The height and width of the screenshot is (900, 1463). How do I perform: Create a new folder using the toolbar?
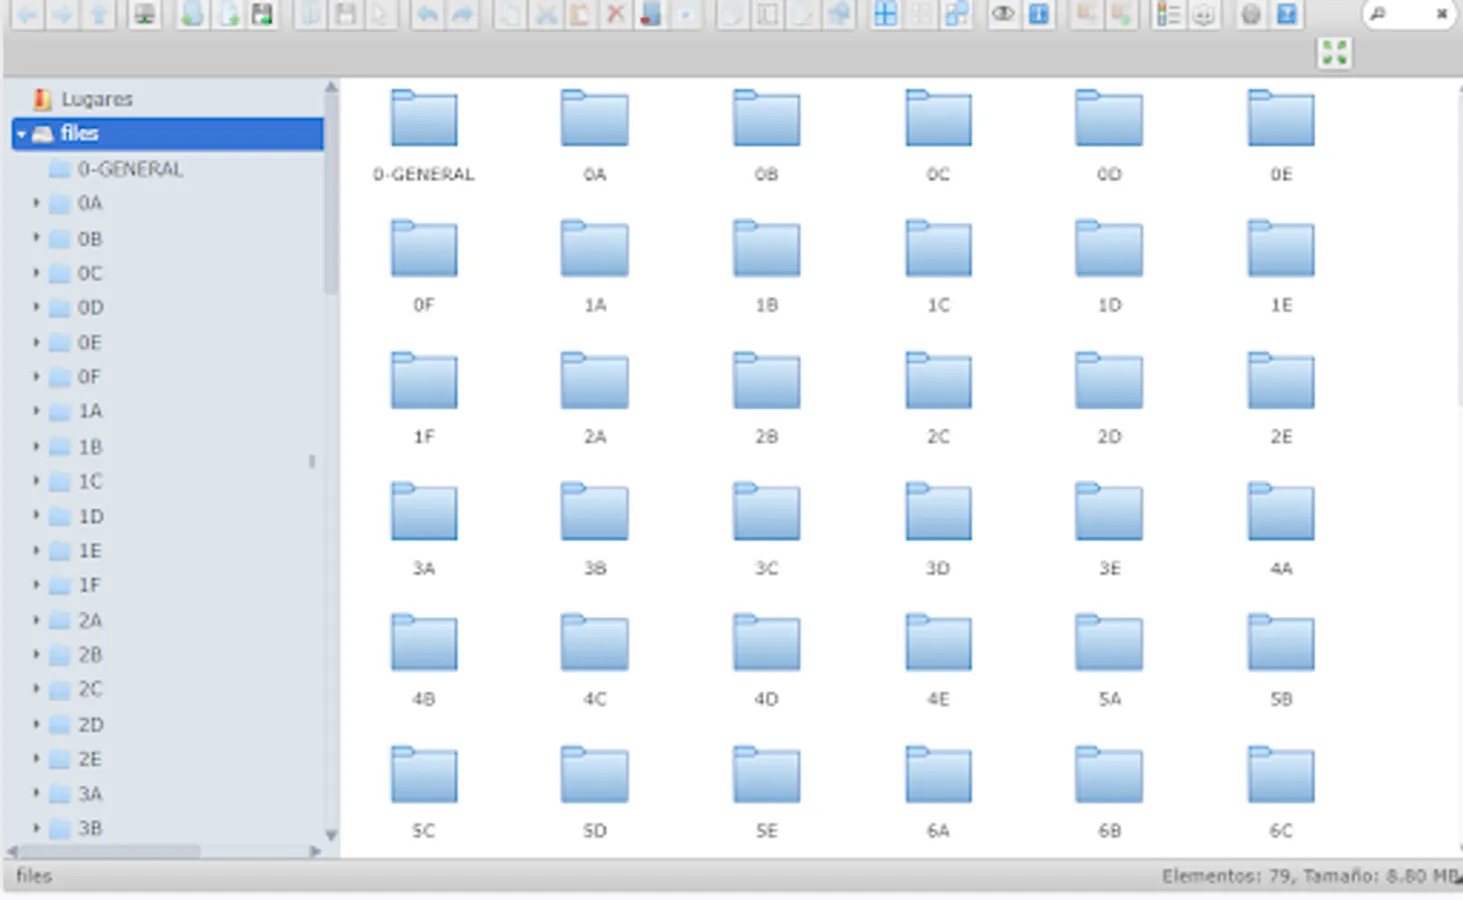click(193, 15)
